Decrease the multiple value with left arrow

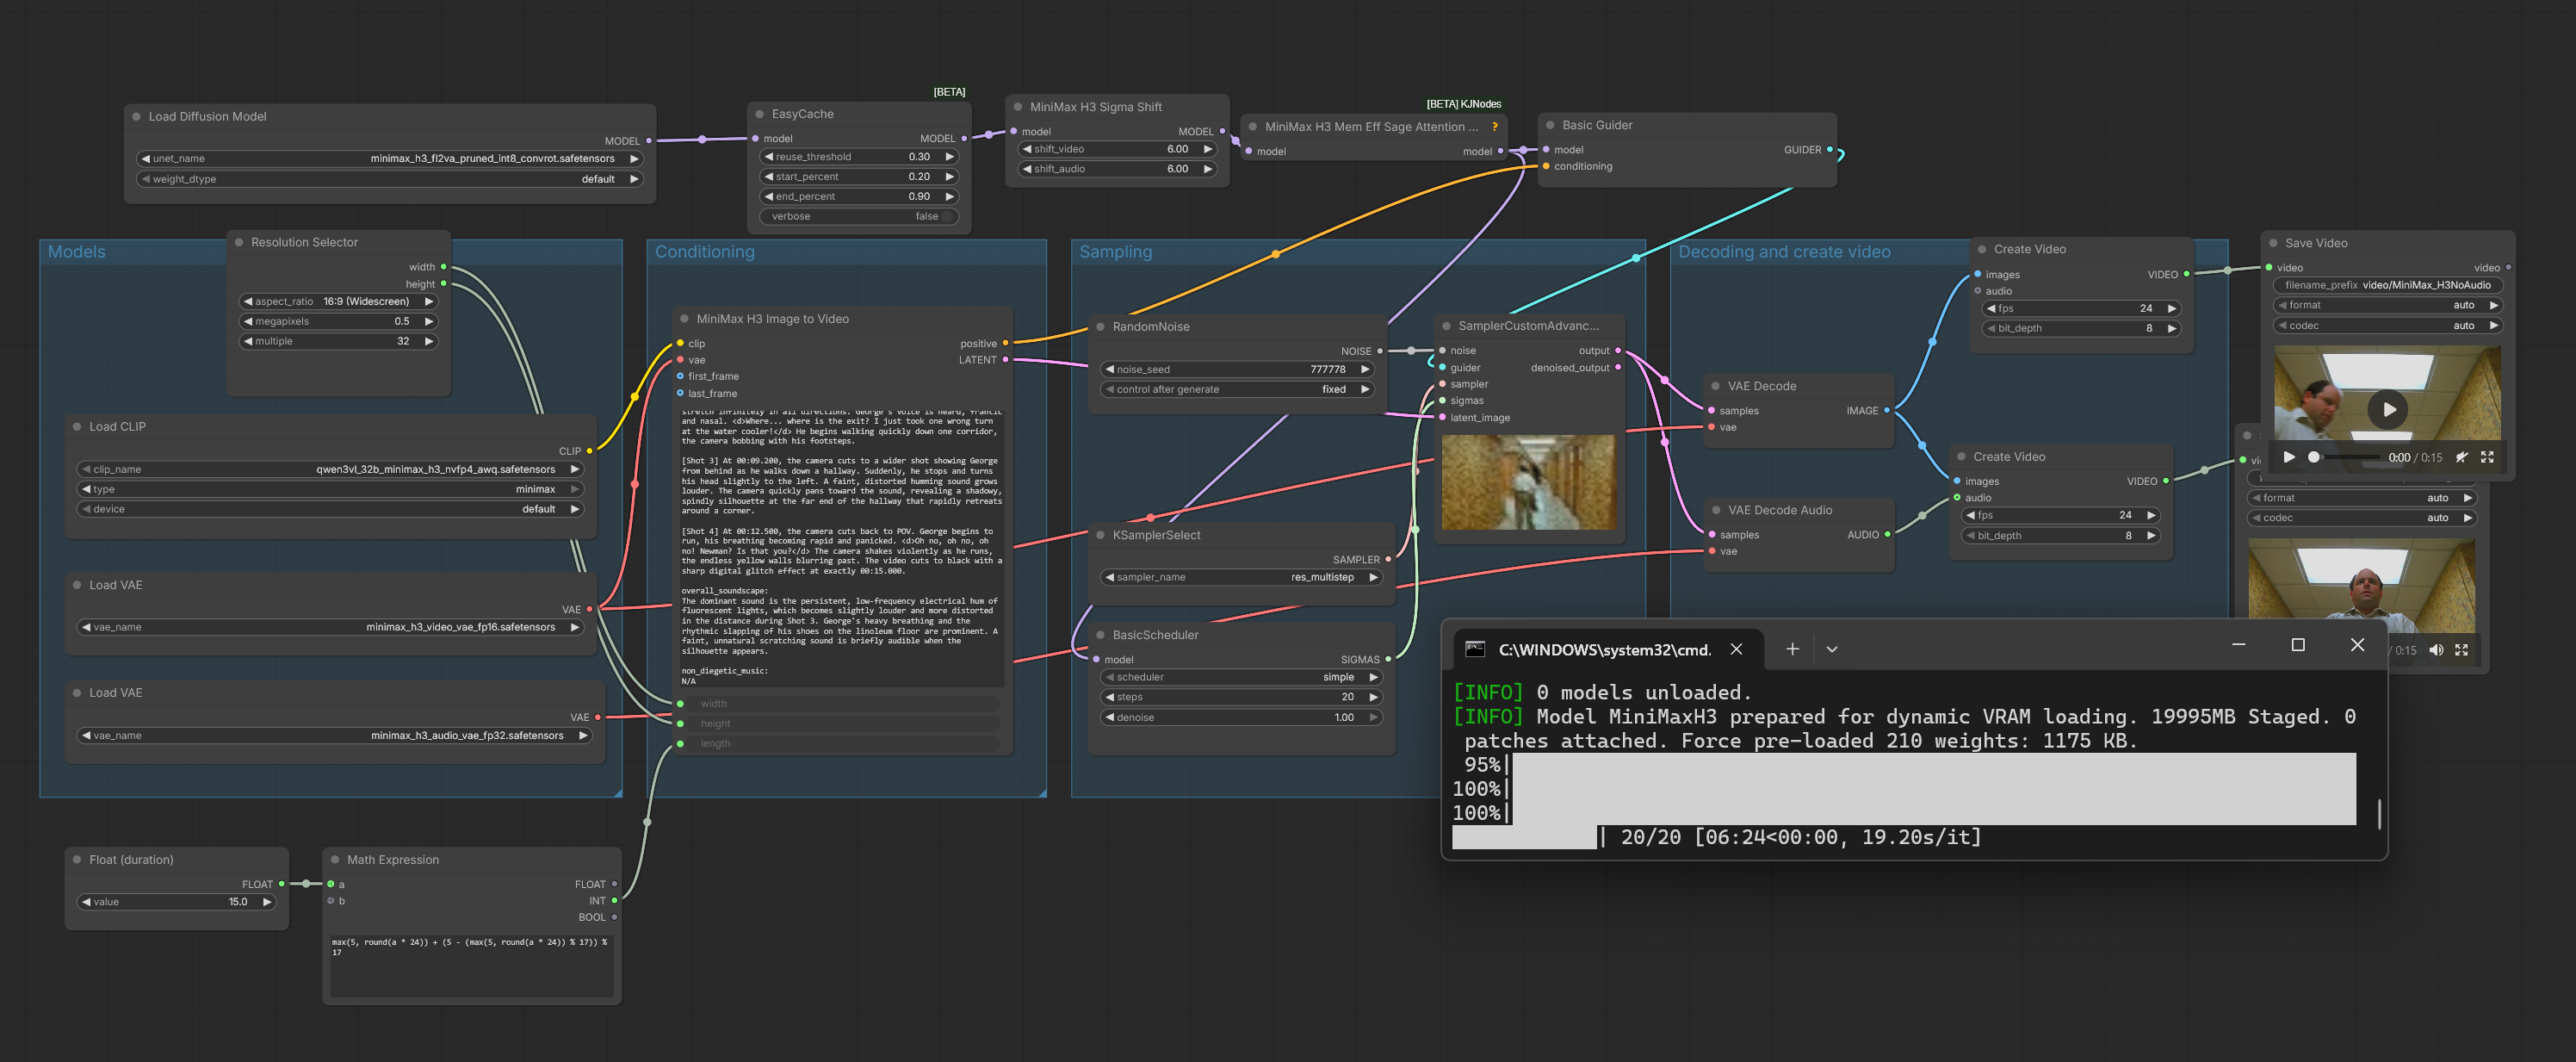coord(248,342)
